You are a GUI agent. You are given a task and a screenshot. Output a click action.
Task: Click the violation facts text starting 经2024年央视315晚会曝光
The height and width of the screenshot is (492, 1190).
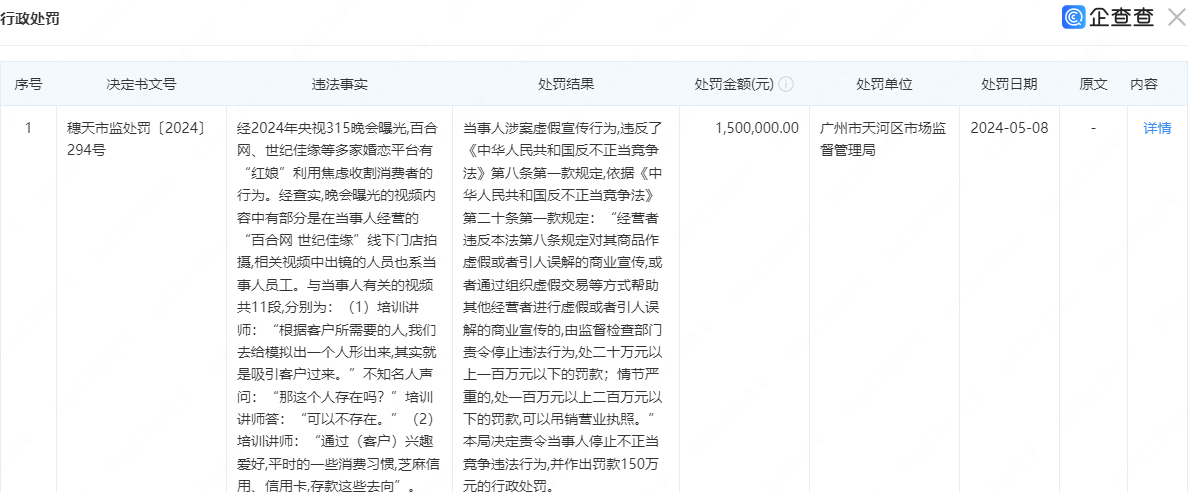point(339,306)
